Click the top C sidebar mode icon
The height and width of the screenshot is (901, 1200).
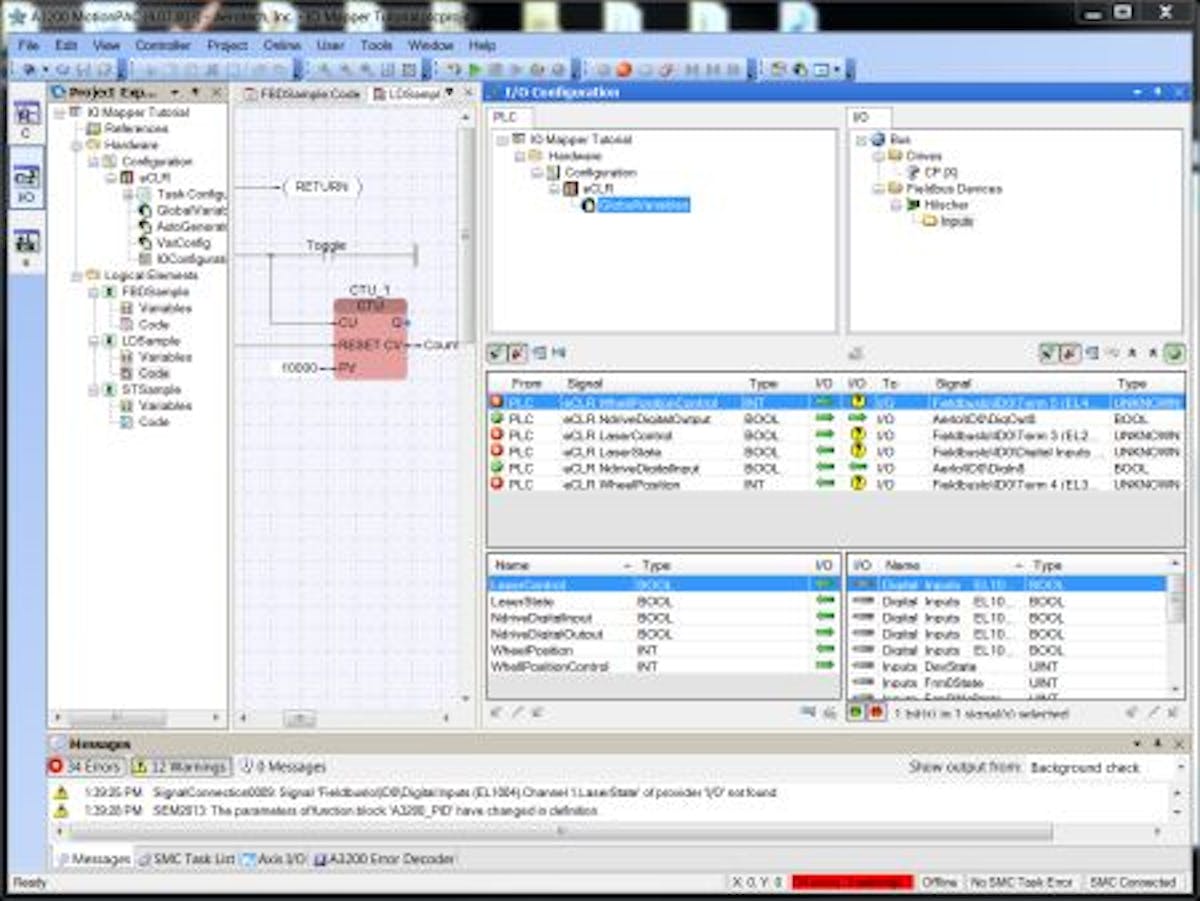point(27,117)
